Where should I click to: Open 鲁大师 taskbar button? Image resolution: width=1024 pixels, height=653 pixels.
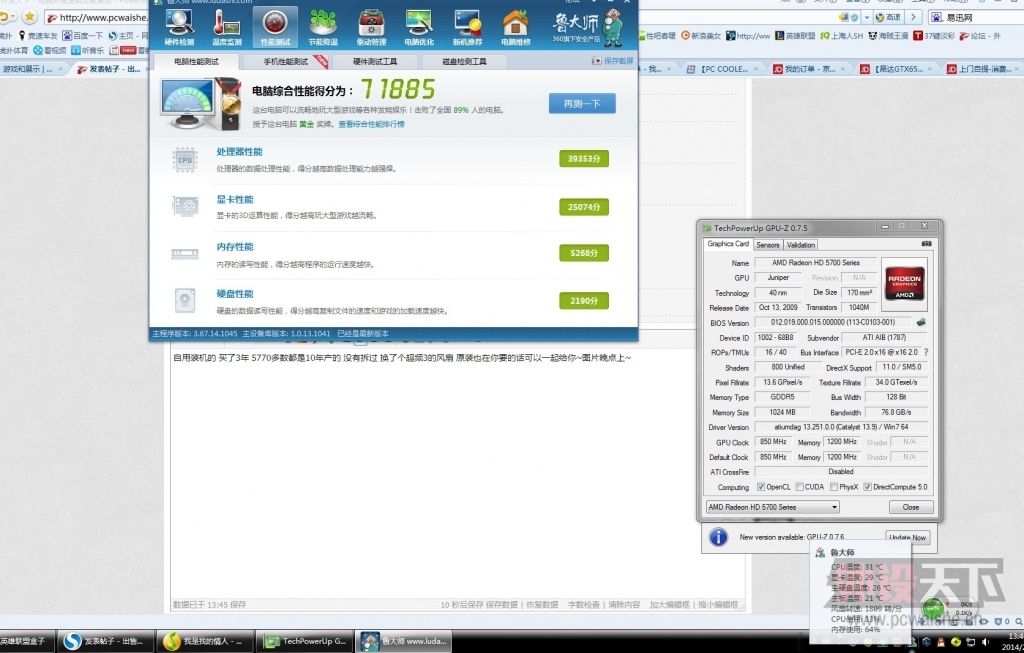coord(404,641)
